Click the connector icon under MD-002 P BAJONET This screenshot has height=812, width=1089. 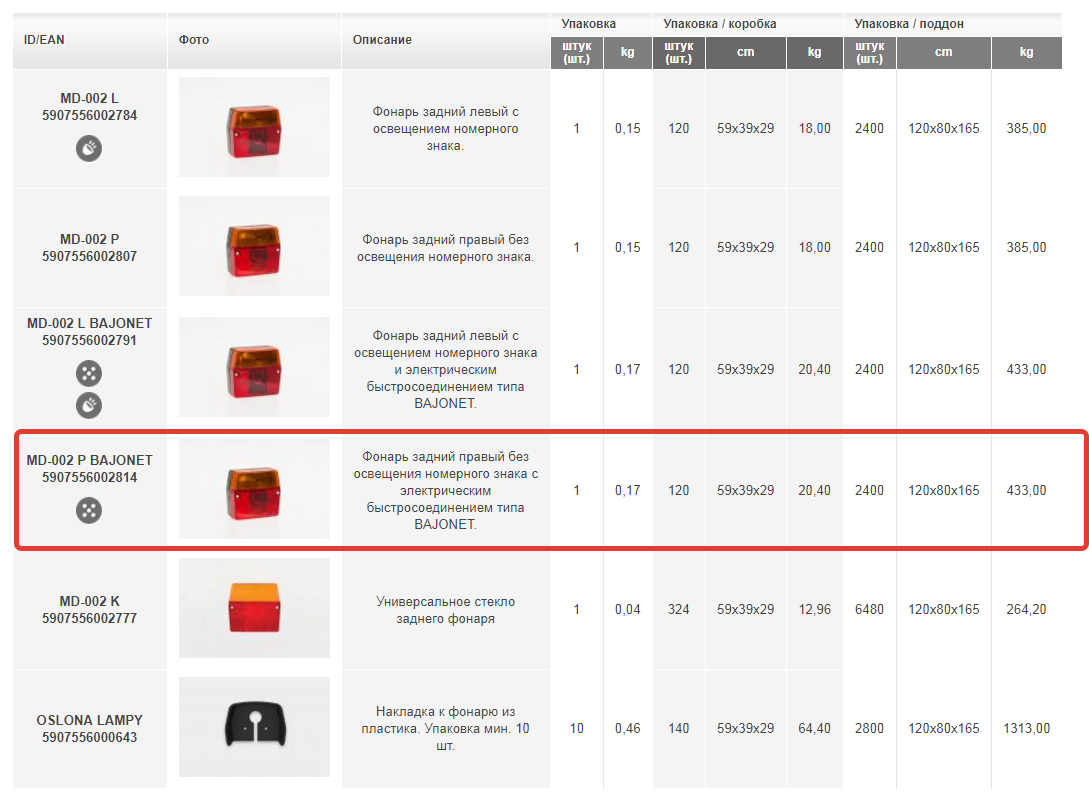[x=88, y=511]
